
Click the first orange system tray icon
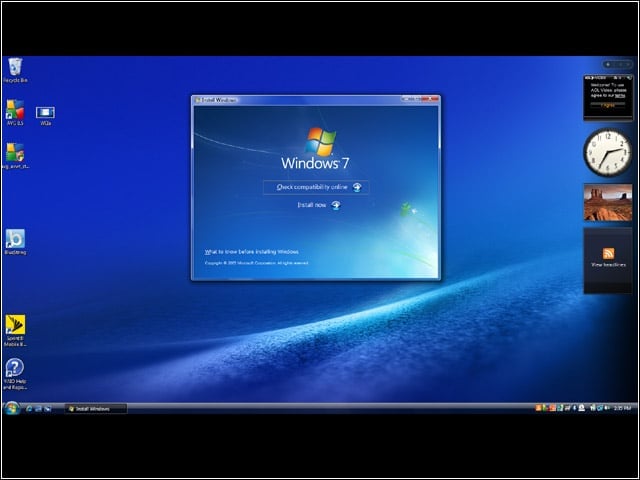click(x=538, y=408)
